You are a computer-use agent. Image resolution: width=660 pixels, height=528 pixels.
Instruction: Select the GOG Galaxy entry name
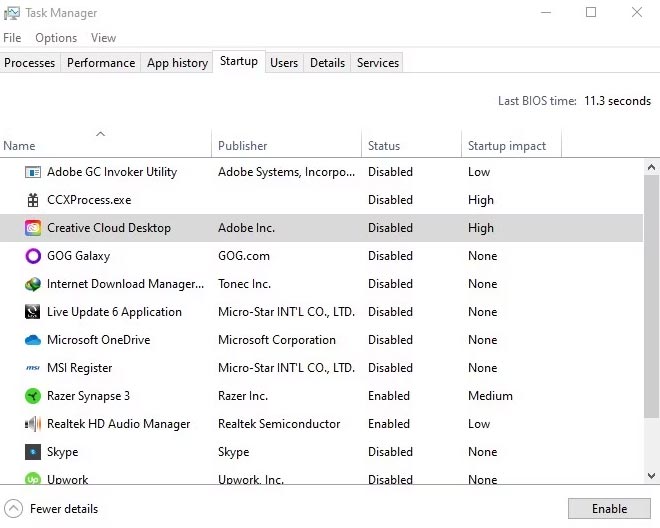78,256
